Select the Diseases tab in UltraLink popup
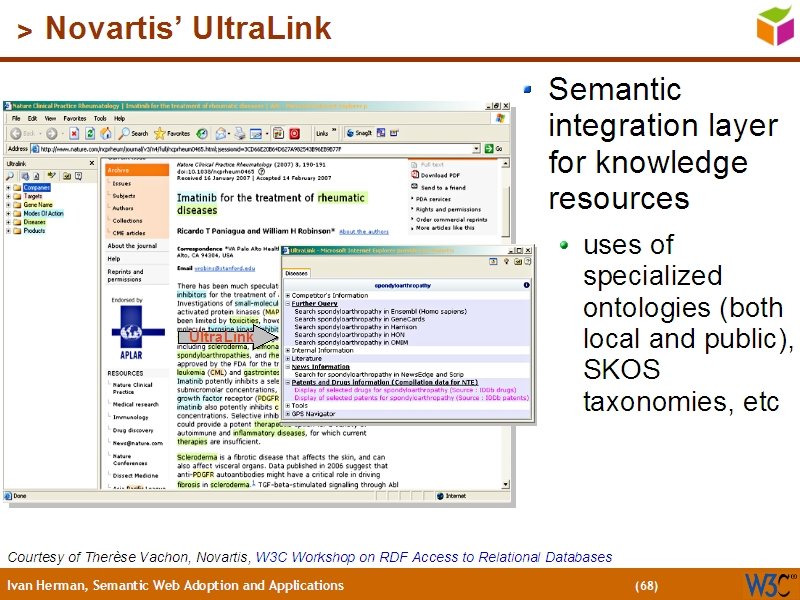The width and height of the screenshot is (800, 600). click(x=297, y=272)
